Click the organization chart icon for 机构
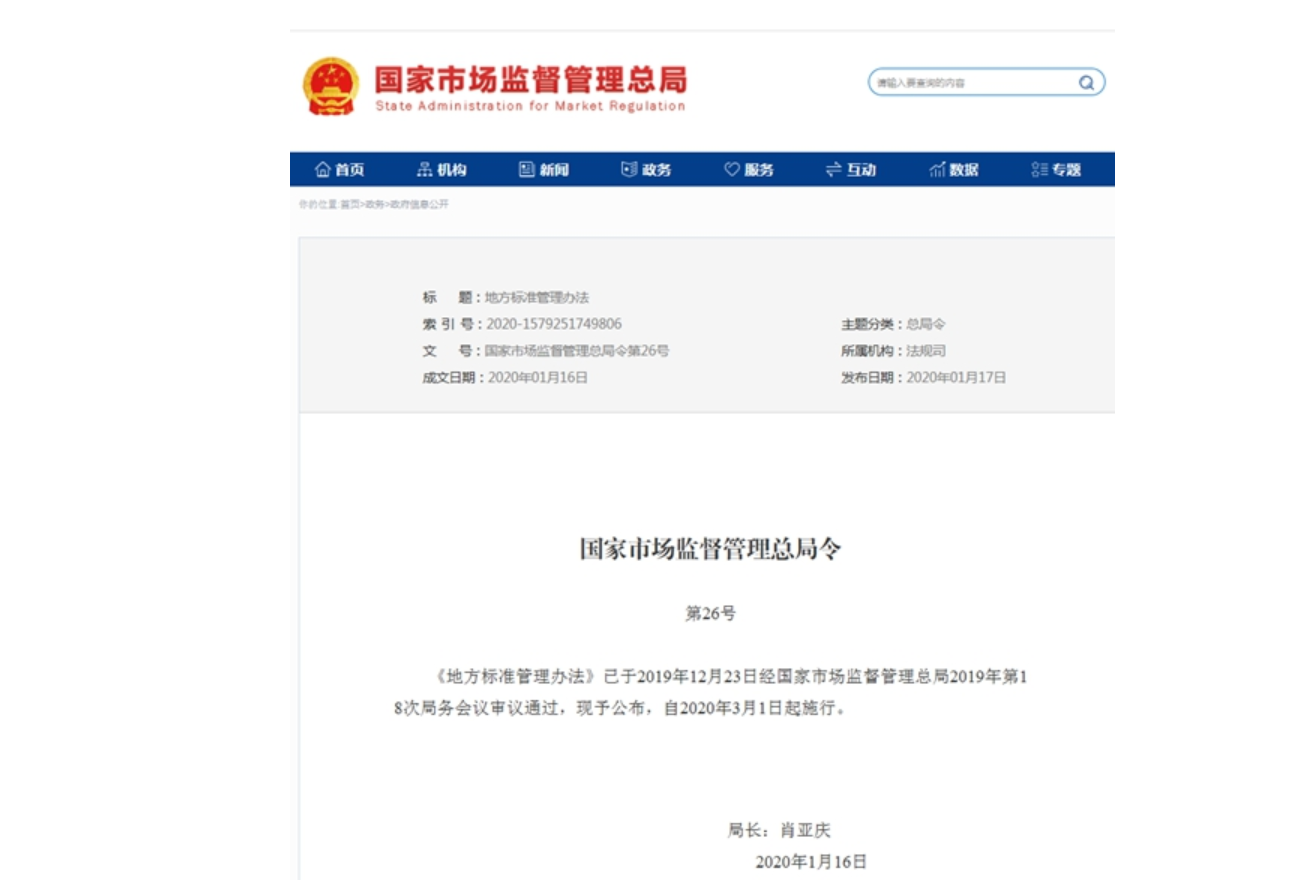The width and height of the screenshot is (1309, 889). pos(425,170)
